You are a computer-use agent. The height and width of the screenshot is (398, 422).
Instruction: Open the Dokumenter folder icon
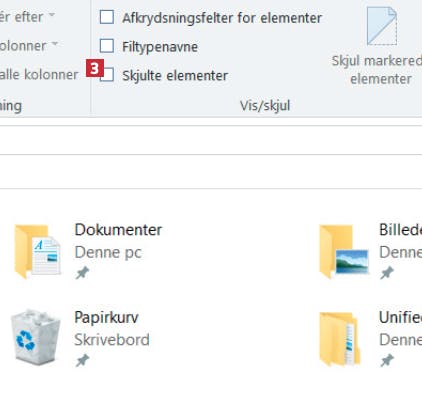(x=37, y=252)
